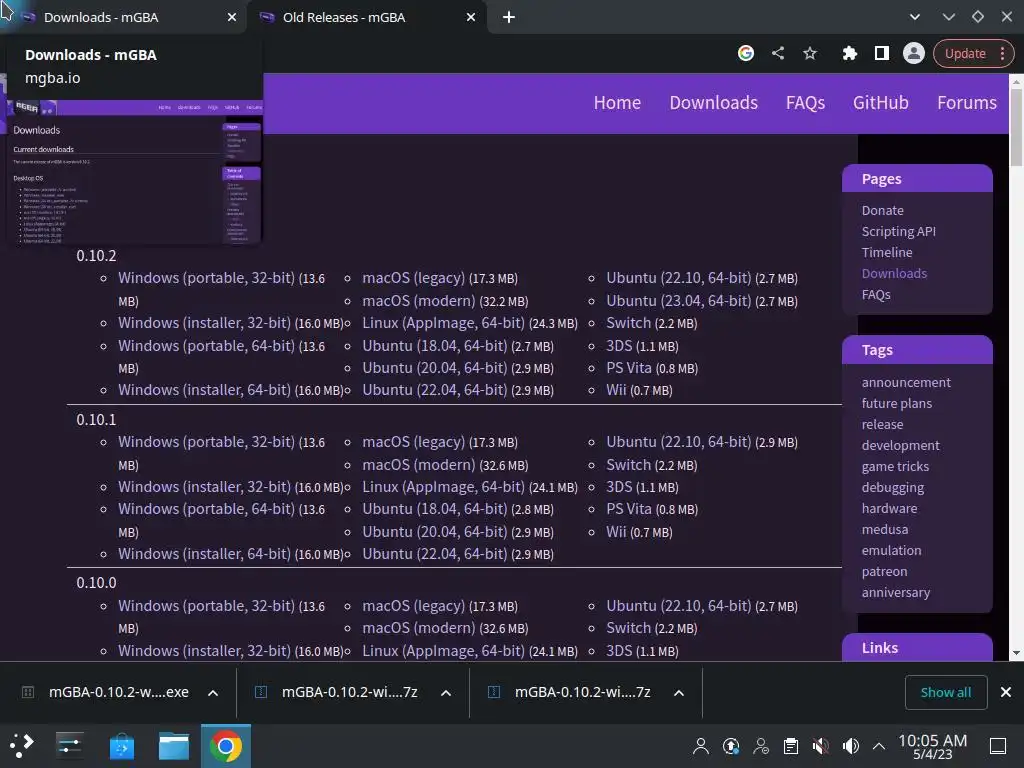Go to the Home nav link
This screenshot has width=1024, height=768.
click(x=617, y=103)
